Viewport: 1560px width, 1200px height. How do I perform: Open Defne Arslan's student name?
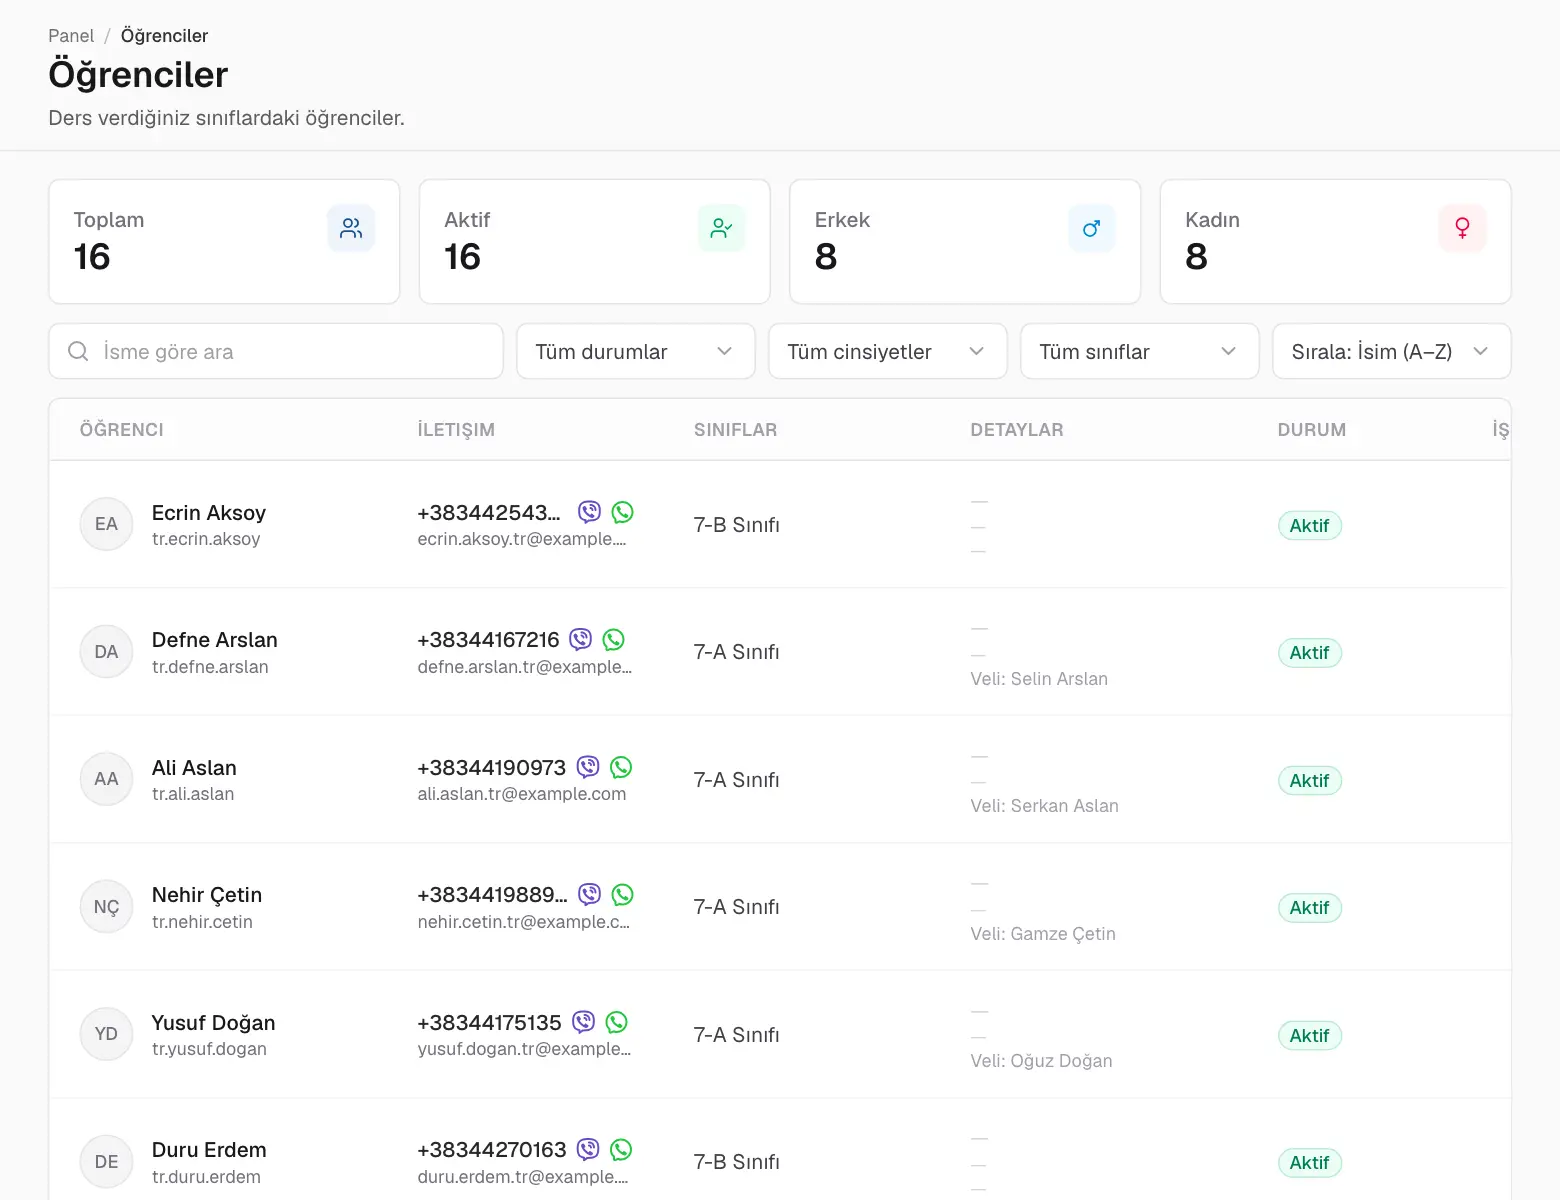tap(215, 640)
